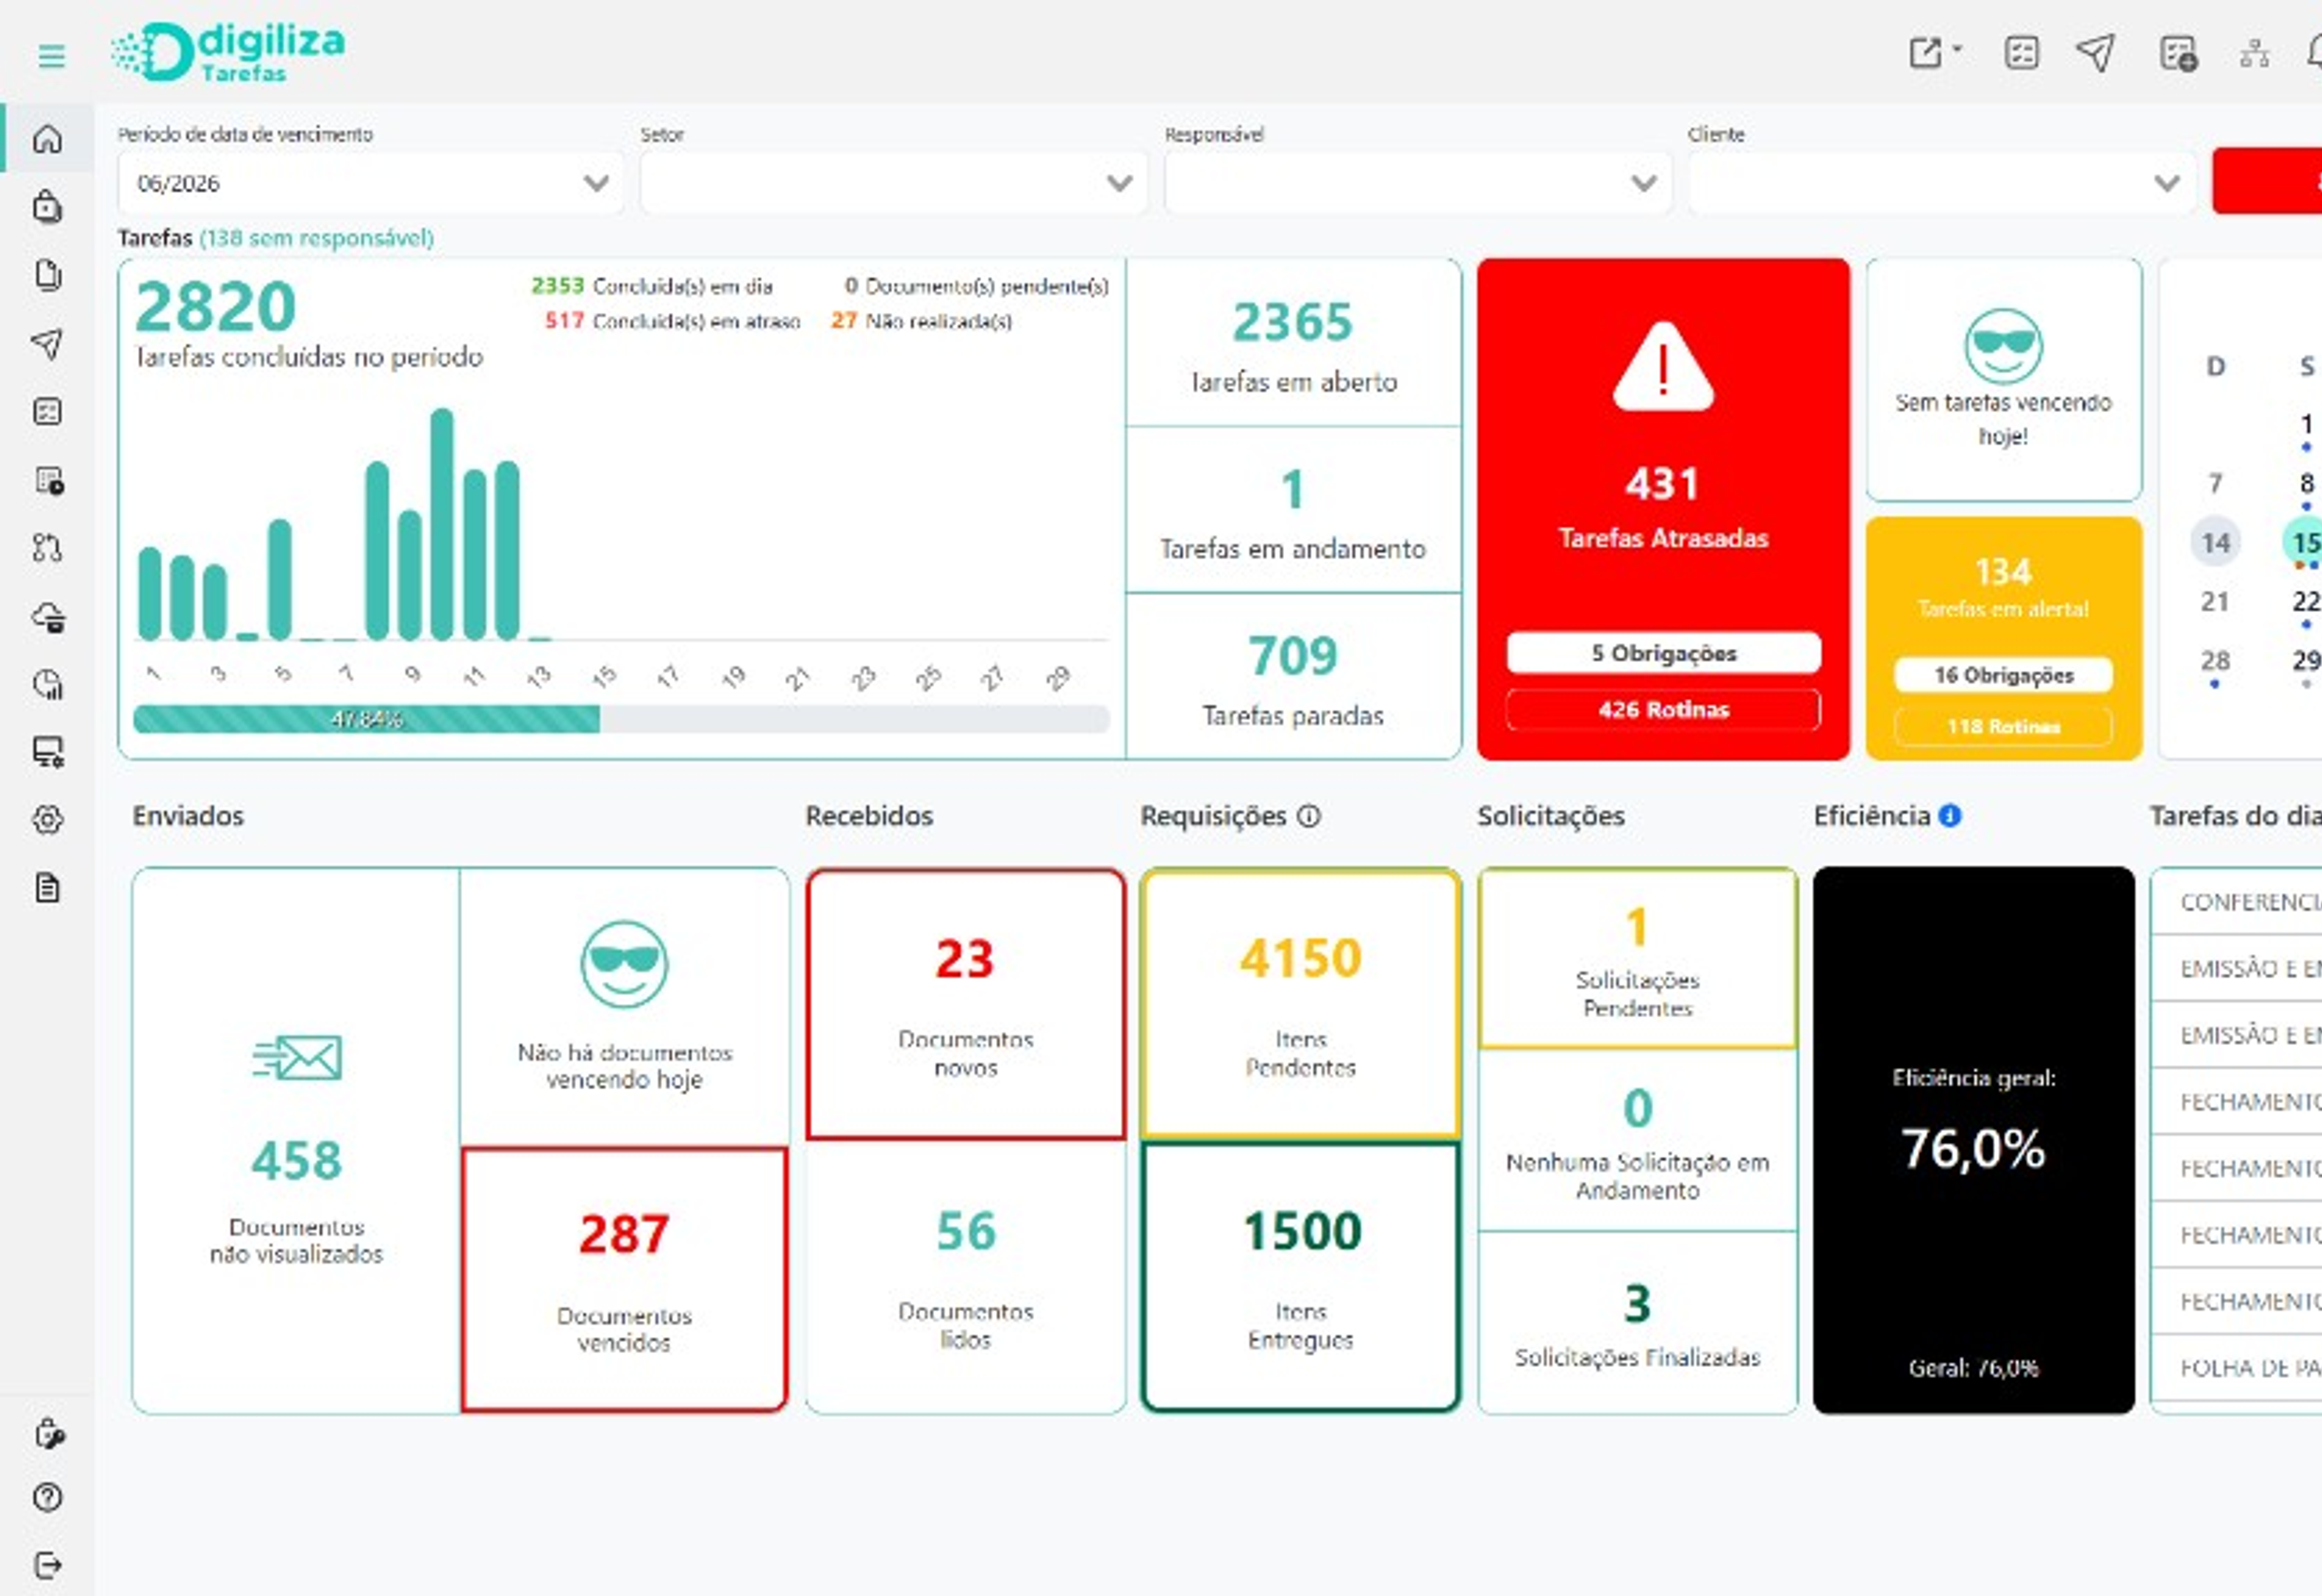Open the 1500 Itens Entregues tile
The image size is (2322, 1596).
click(1300, 1277)
